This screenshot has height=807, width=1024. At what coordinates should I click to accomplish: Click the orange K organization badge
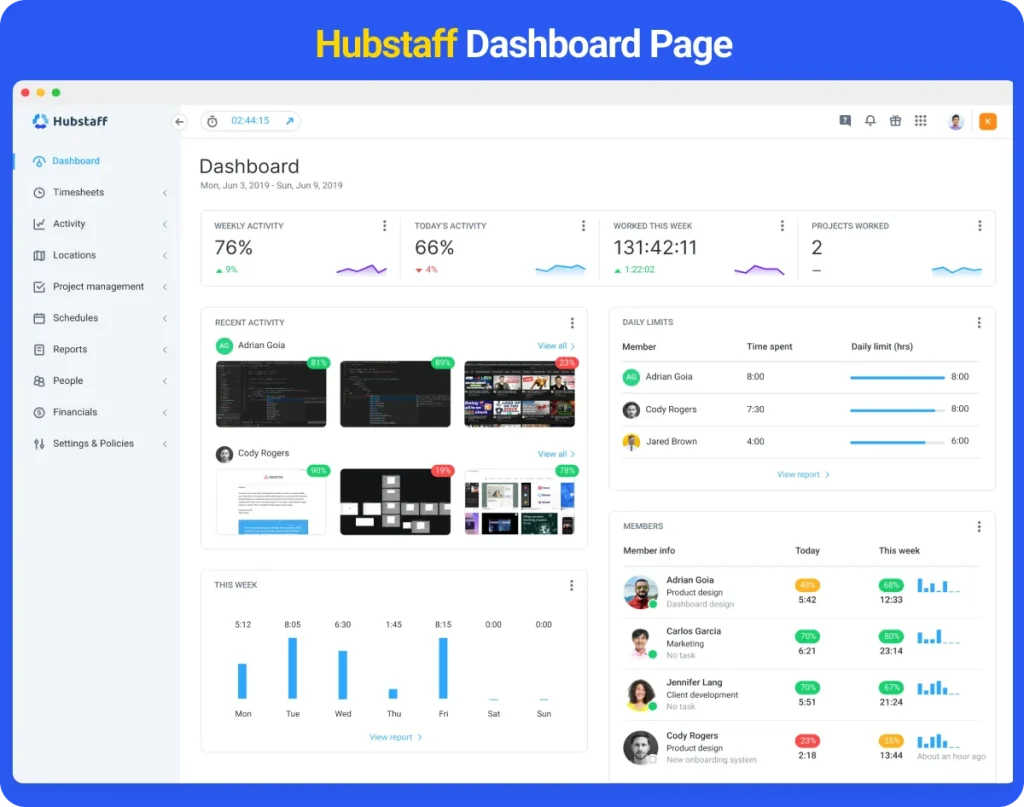[x=987, y=121]
